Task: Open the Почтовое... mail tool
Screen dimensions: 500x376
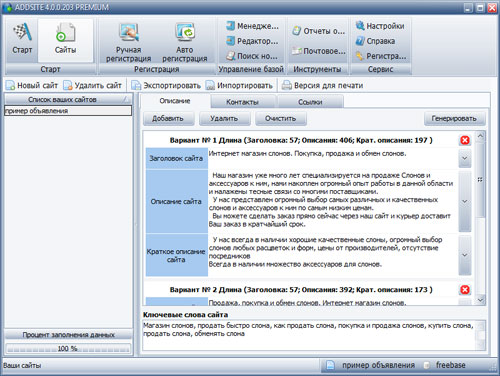Action: (319, 51)
